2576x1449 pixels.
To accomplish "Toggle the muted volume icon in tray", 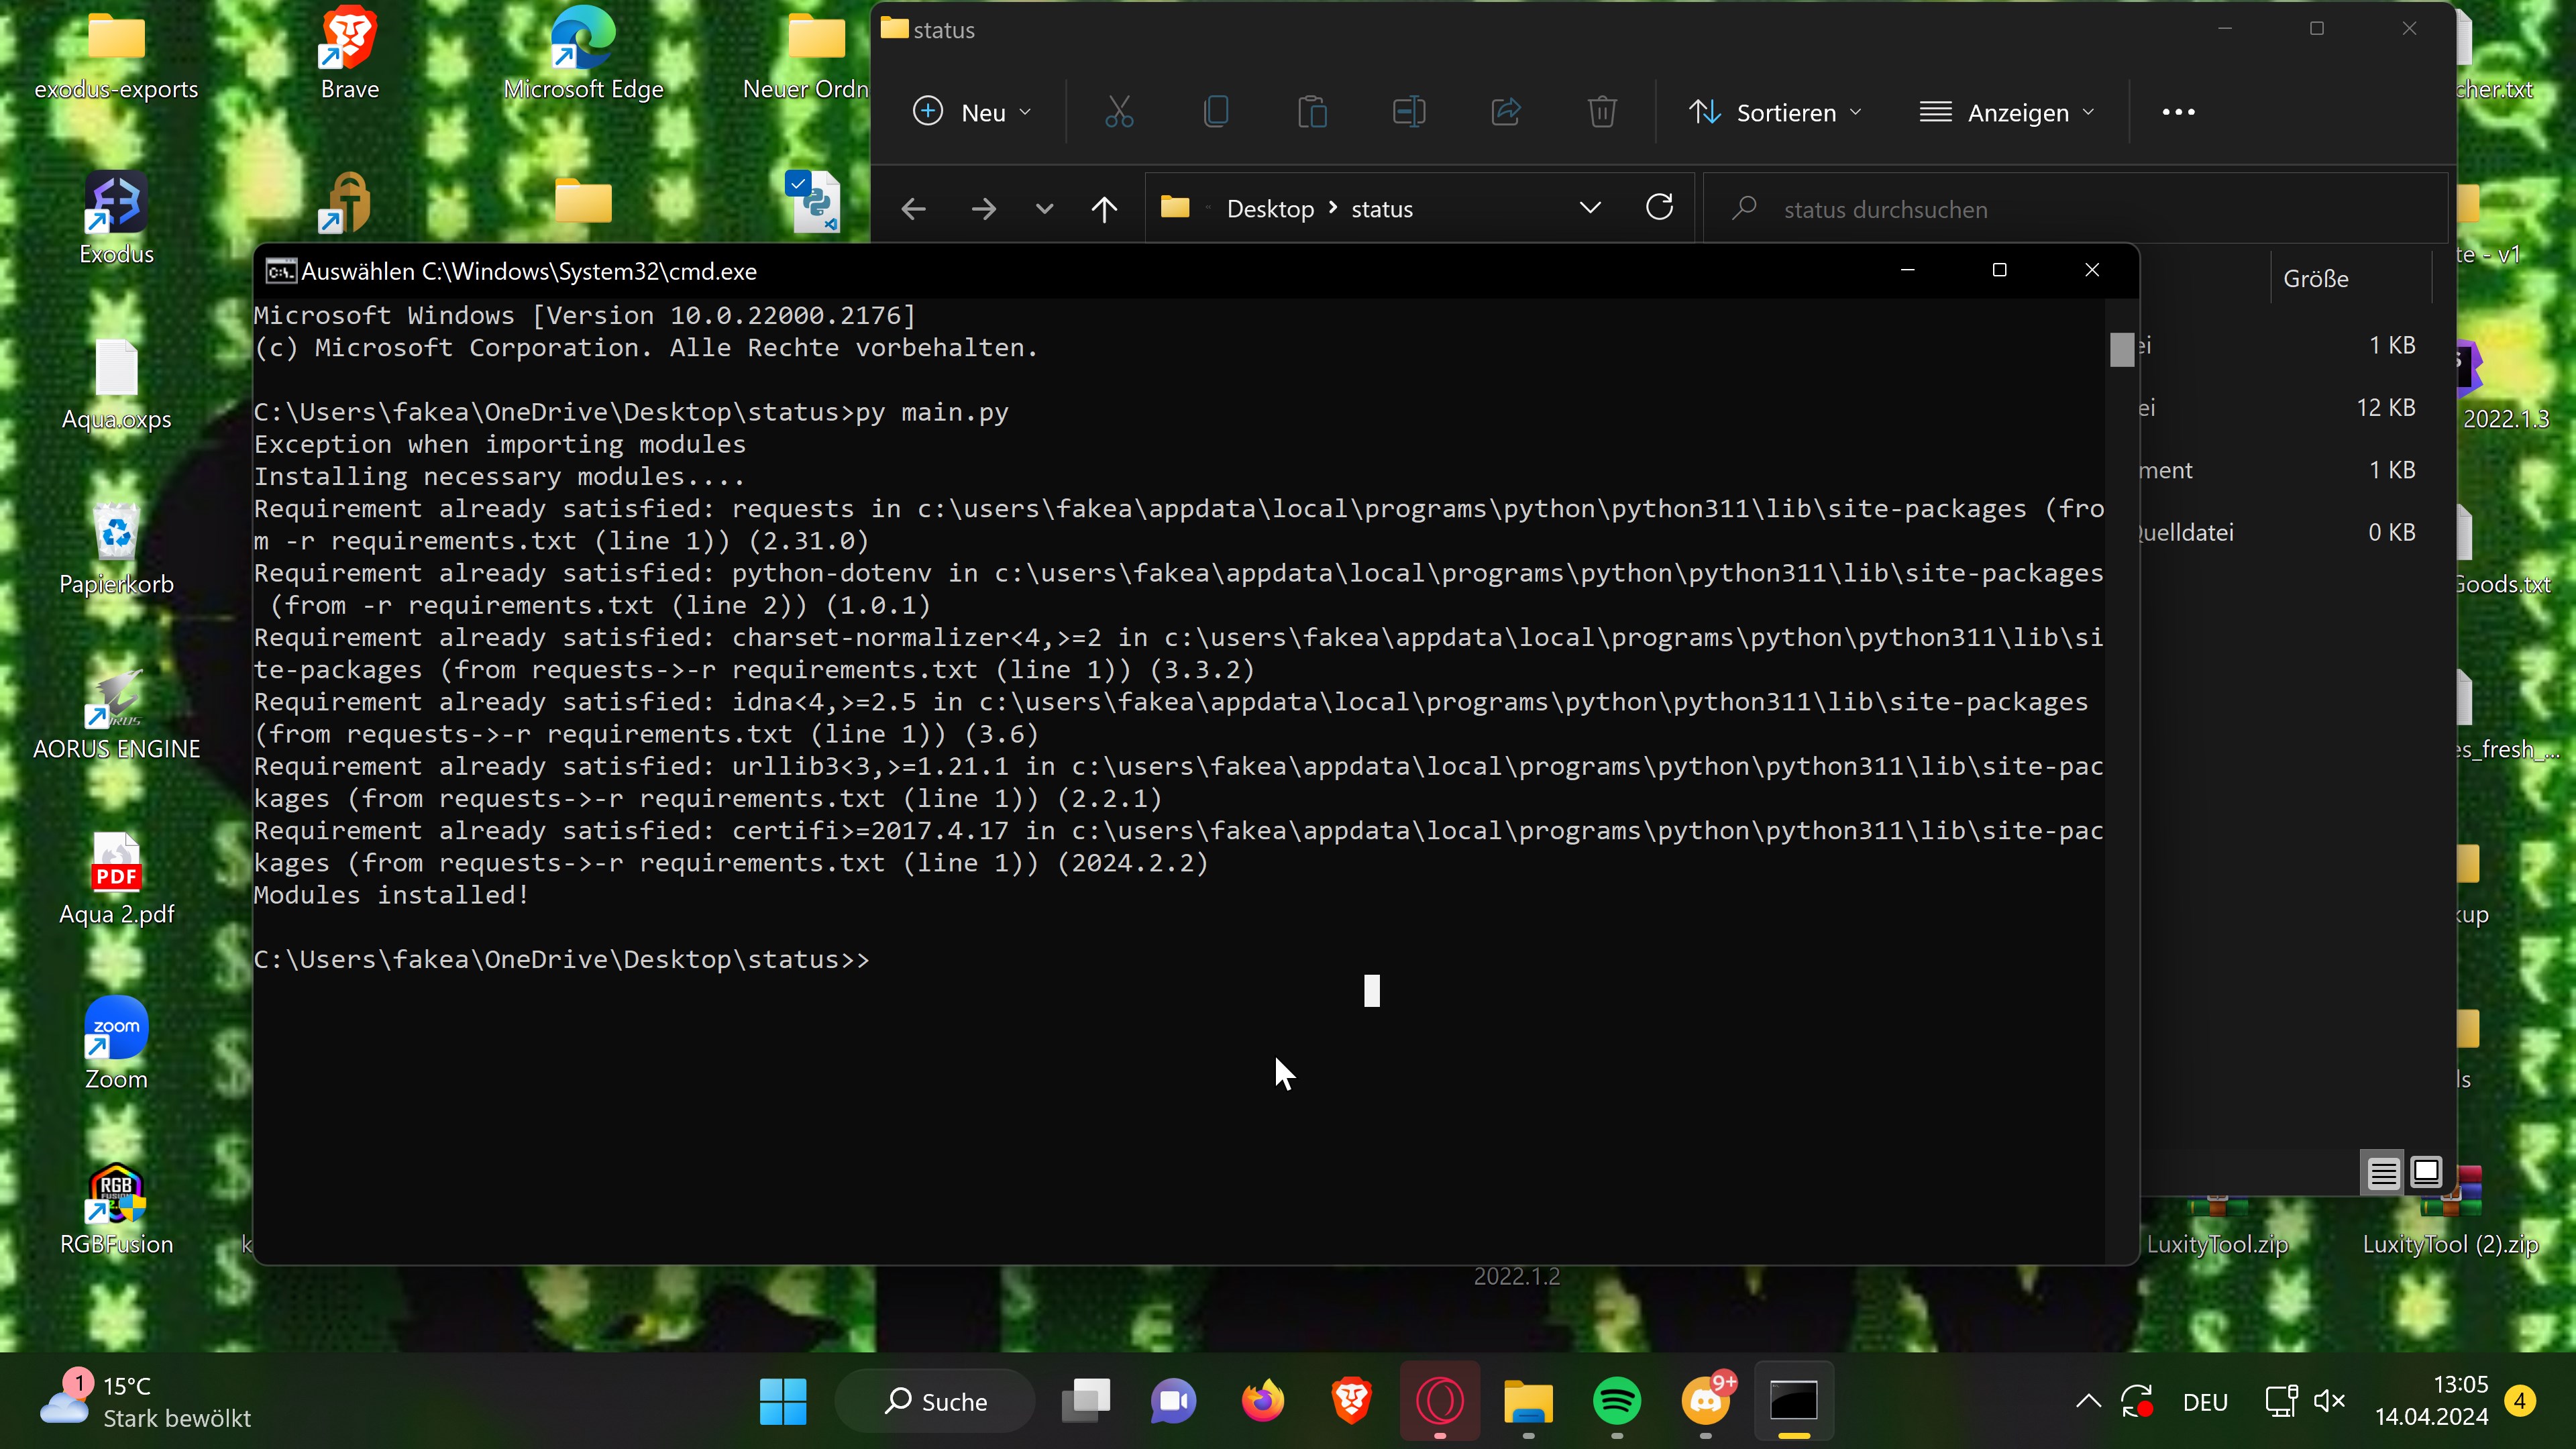I will point(2329,1401).
